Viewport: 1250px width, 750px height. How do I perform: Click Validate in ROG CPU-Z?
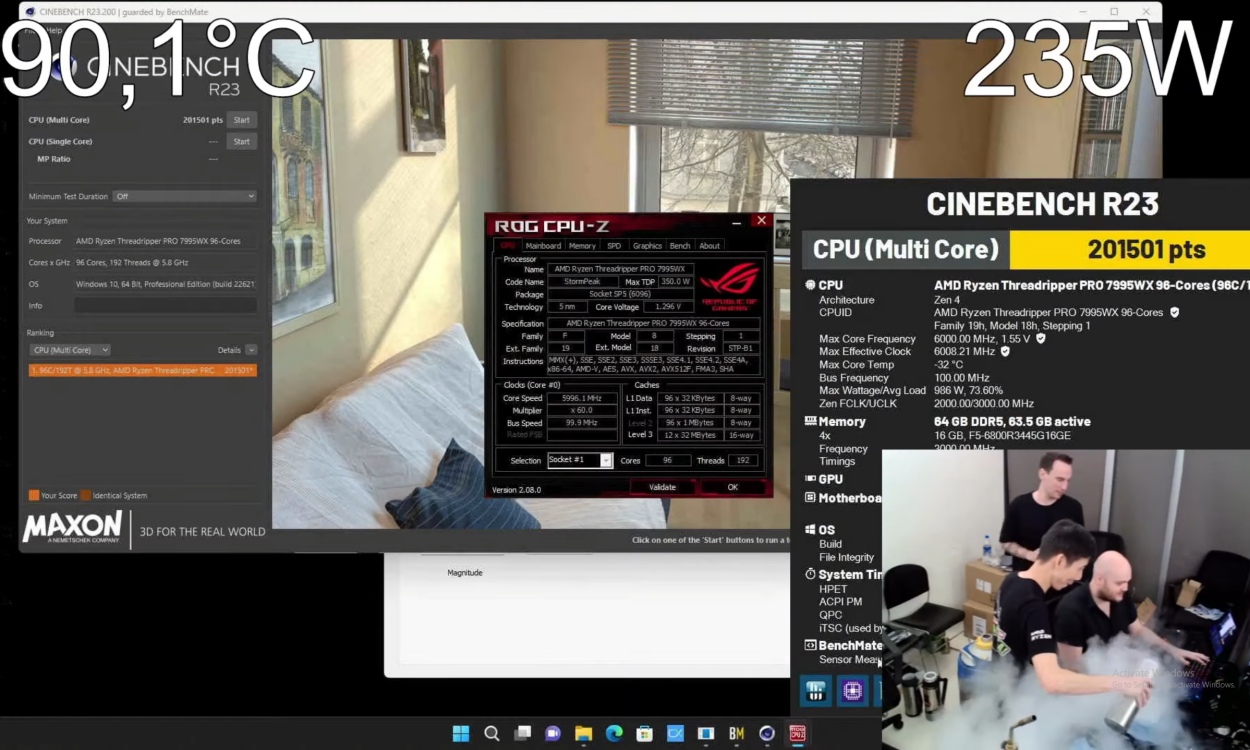tap(662, 487)
